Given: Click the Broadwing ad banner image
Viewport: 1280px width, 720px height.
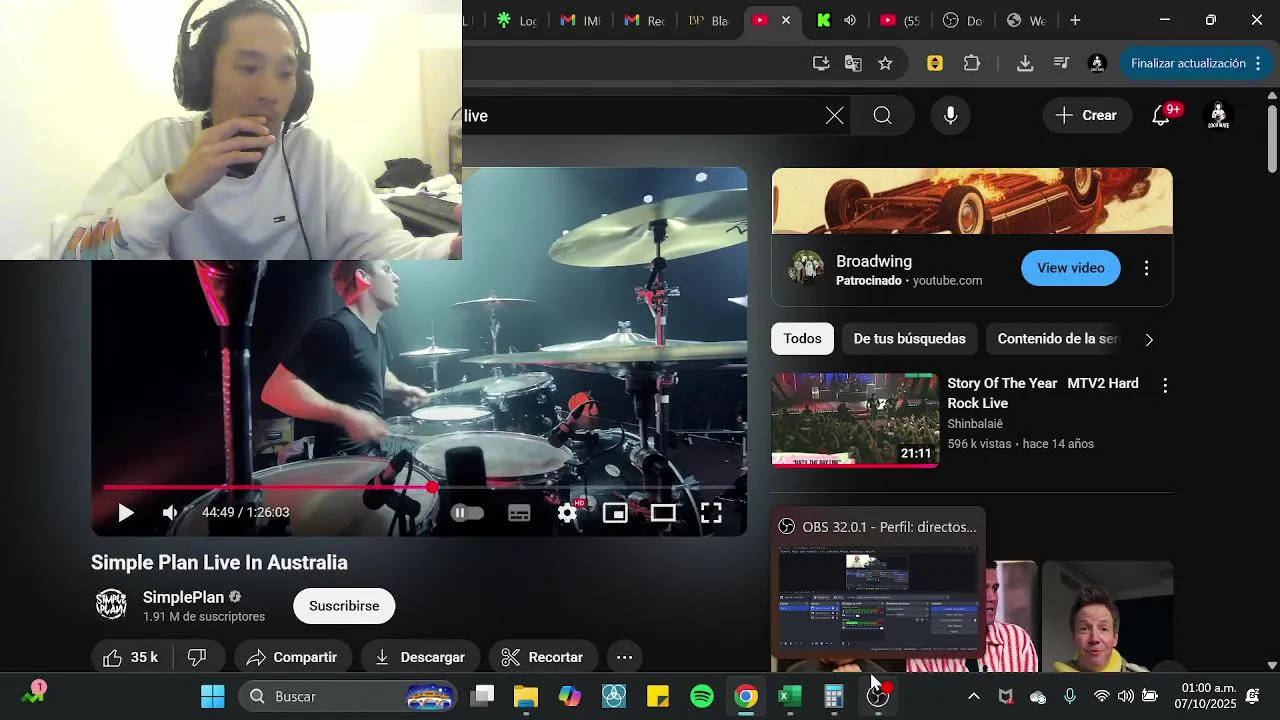Looking at the screenshot, I should tap(972, 201).
